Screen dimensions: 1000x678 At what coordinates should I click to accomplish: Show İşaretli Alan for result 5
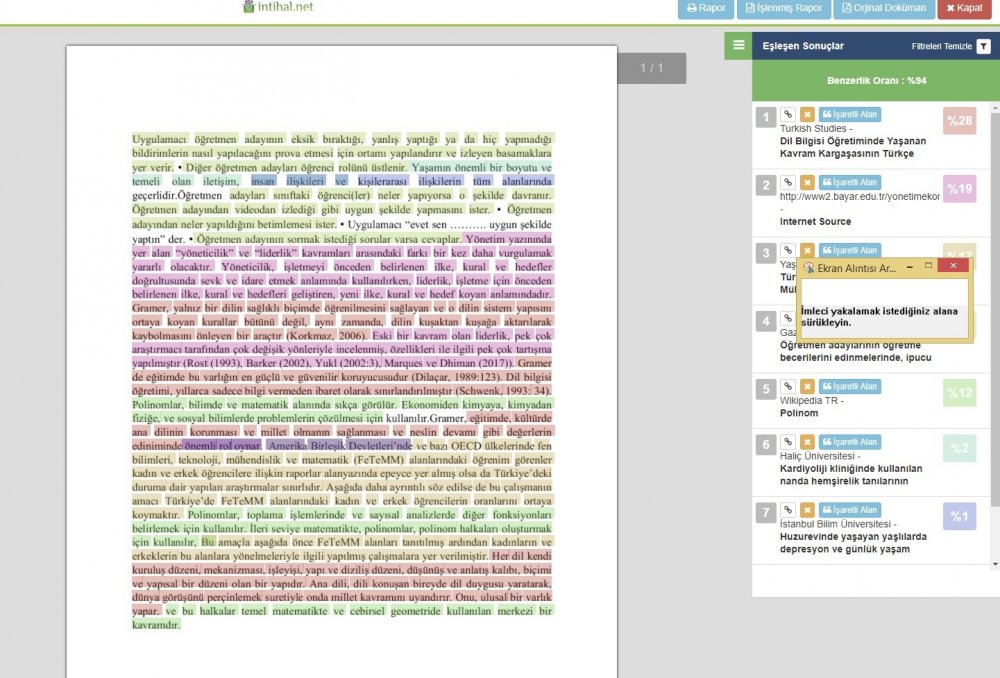point(849,387)
